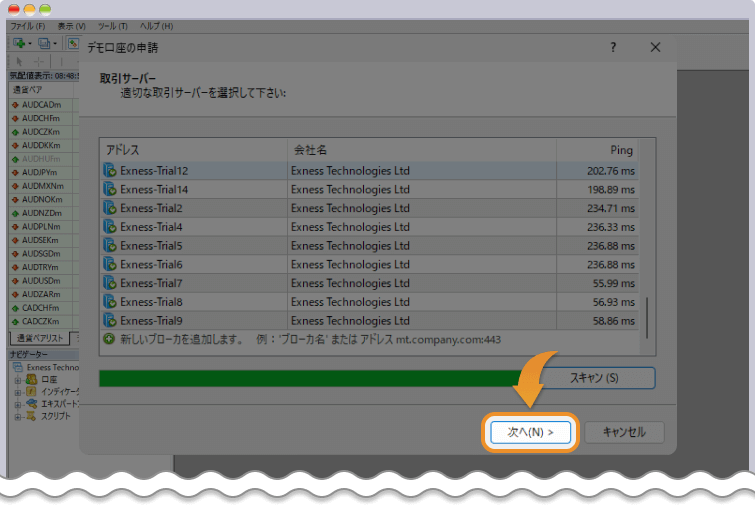The height and width of the screenshot is (508, 755).
Task: Open the Tools (ツール) menu
Action: (113, 25)
